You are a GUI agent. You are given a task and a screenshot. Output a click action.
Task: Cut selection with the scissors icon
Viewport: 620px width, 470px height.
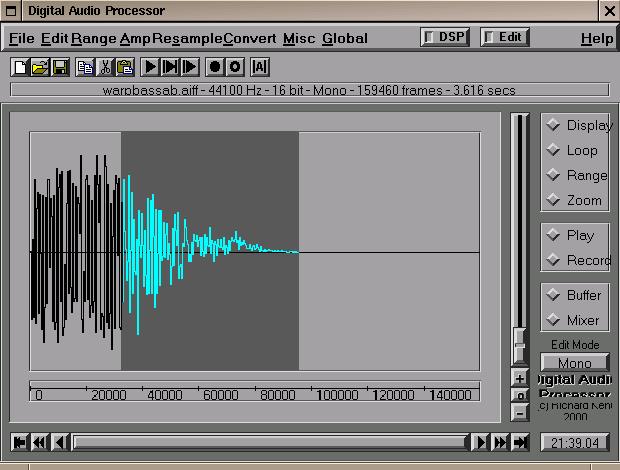click(105, 67)
